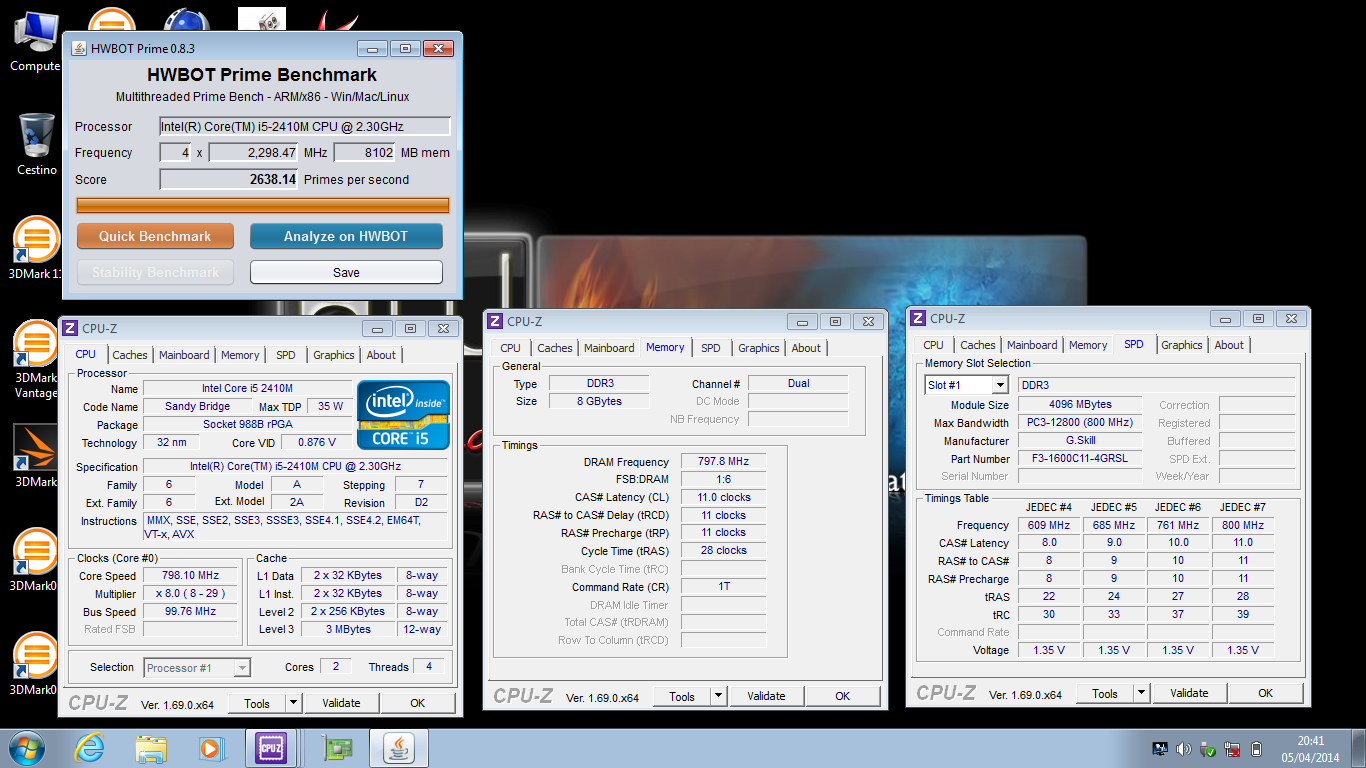The width and height of the screenshot is (1366, 768).
Task: Click Part Number F3-1600C11-4GRSL
Action: coord(1080,459)
